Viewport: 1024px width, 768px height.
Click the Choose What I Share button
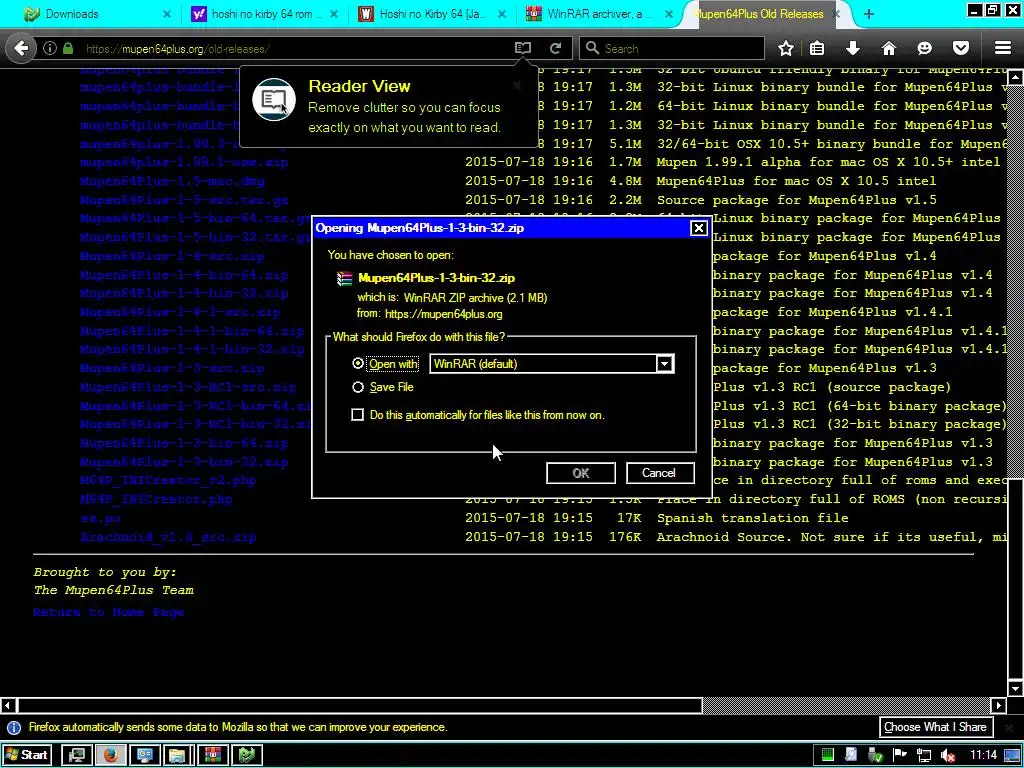pos(935,727)
